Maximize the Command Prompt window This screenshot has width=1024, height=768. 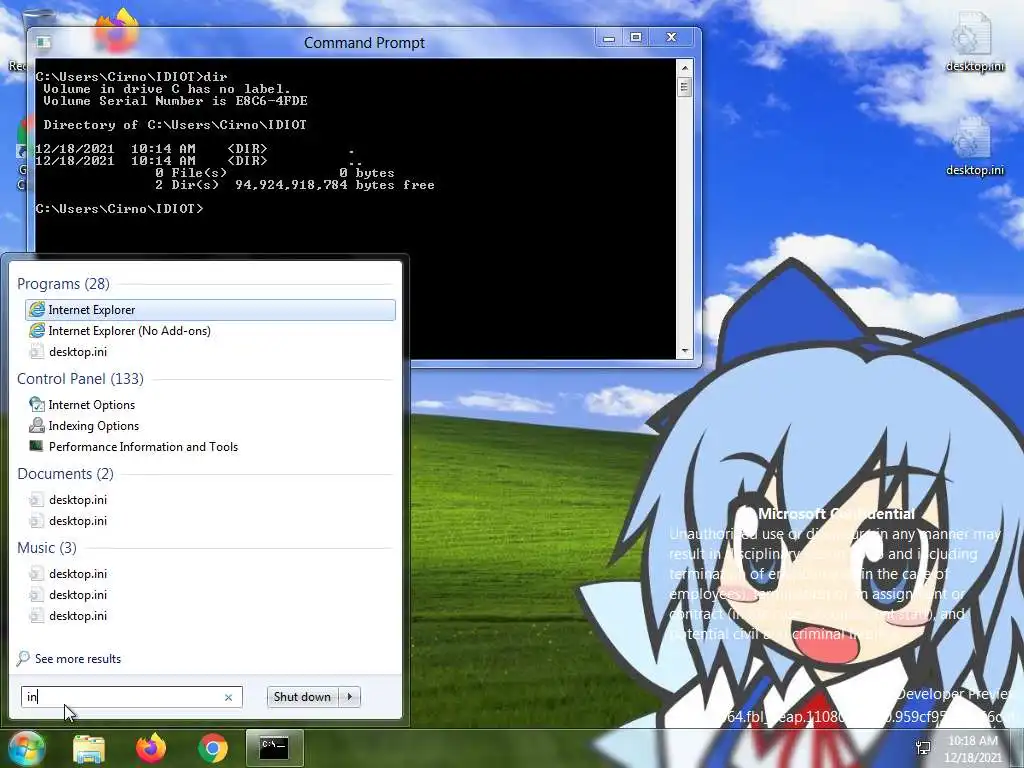(636, 38)
